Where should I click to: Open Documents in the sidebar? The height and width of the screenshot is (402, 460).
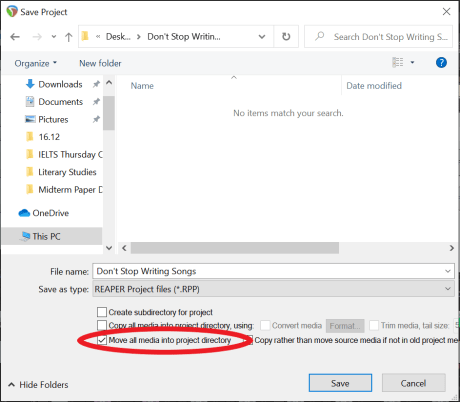click(60, 102)
